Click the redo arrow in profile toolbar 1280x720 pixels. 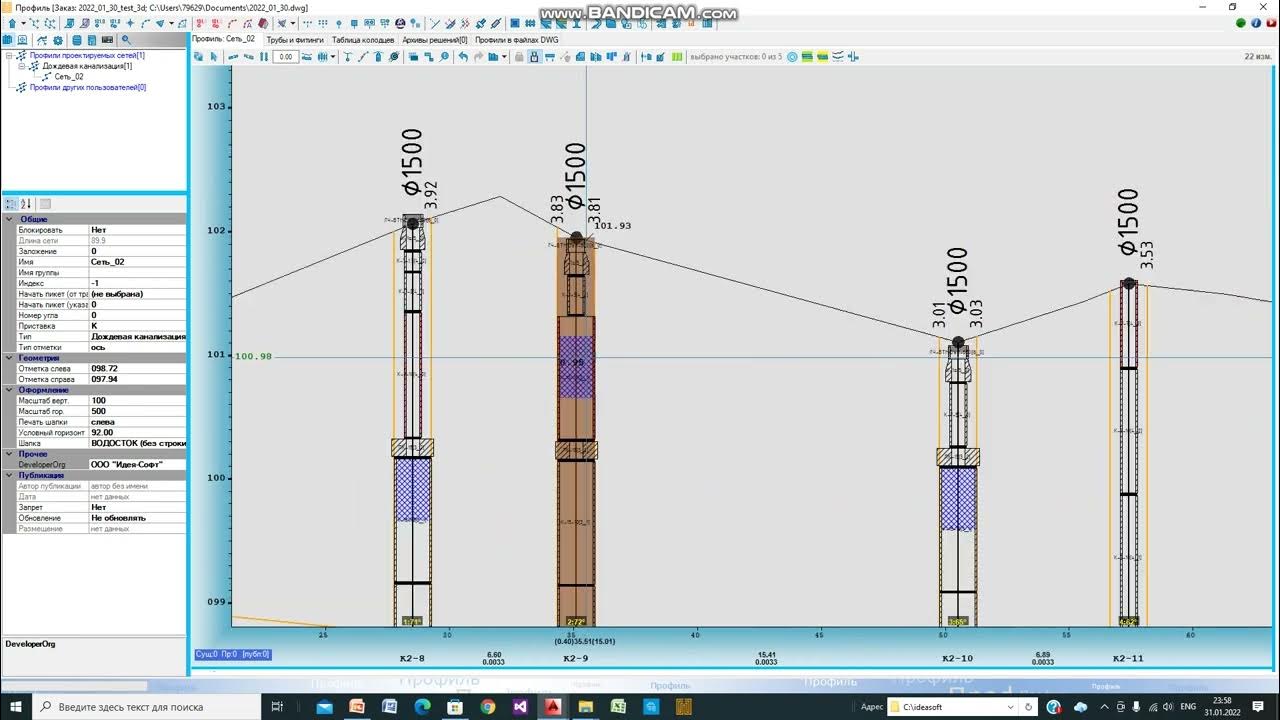pos(479,57)
